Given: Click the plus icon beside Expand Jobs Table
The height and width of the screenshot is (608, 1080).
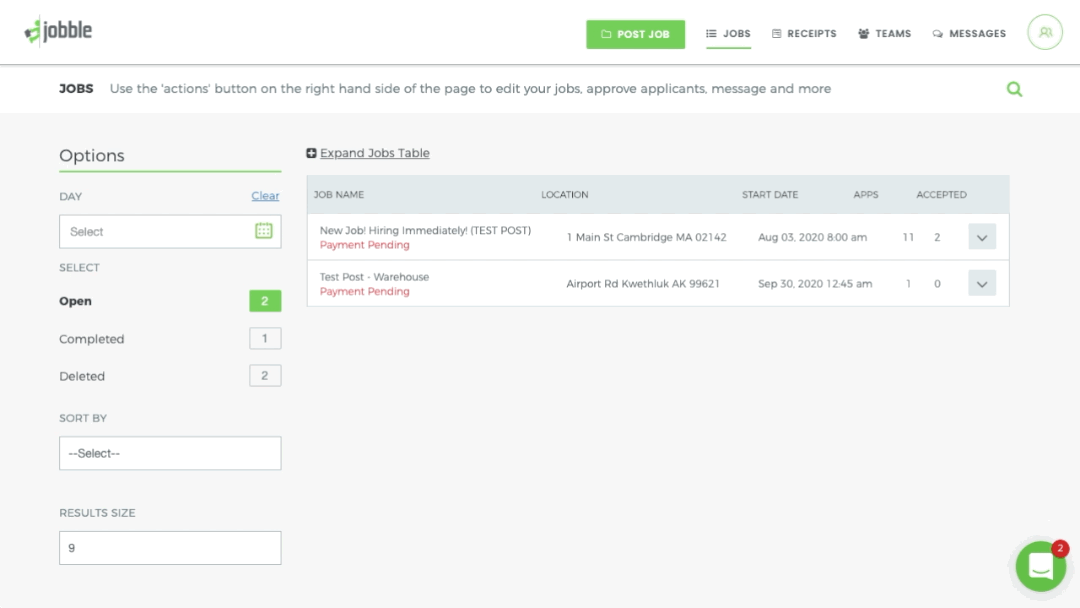Looking at the screenshot, I should pyautogui.click(x=311, y=153).
